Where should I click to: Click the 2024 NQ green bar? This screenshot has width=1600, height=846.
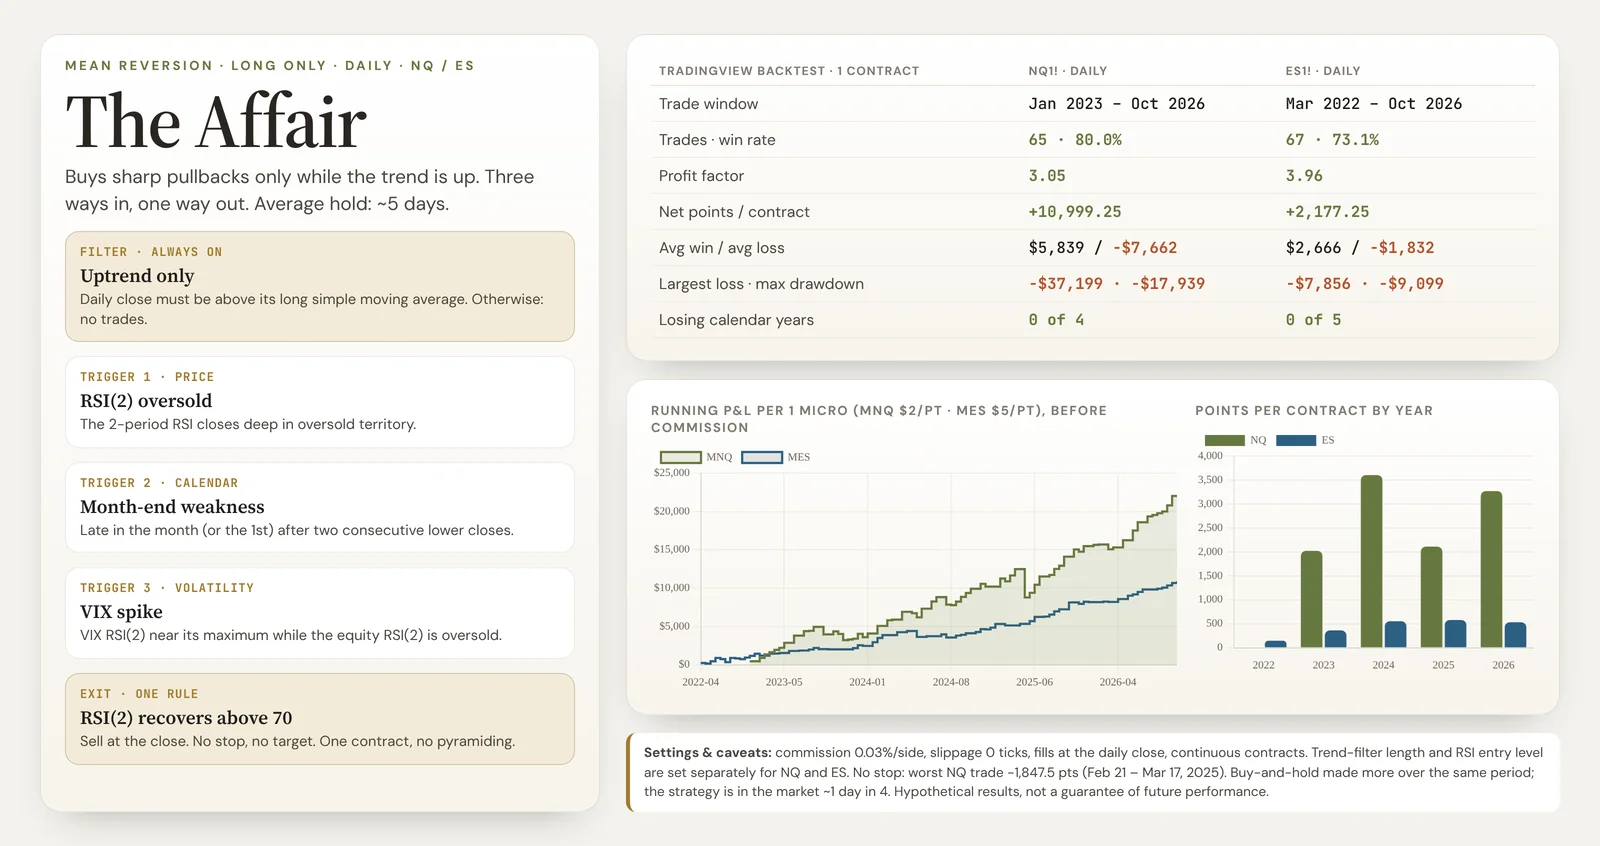(x=1372, y=562)
